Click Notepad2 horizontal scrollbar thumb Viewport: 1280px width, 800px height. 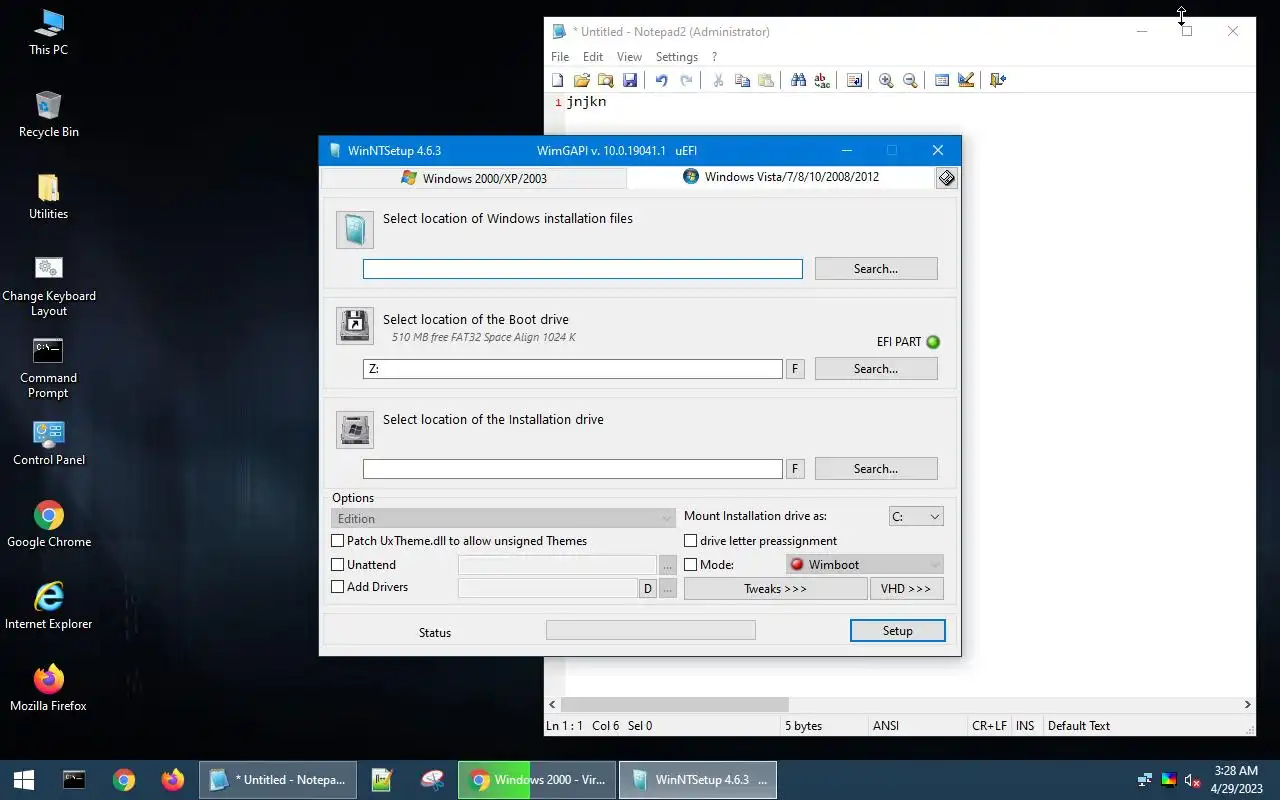[675, 705]
